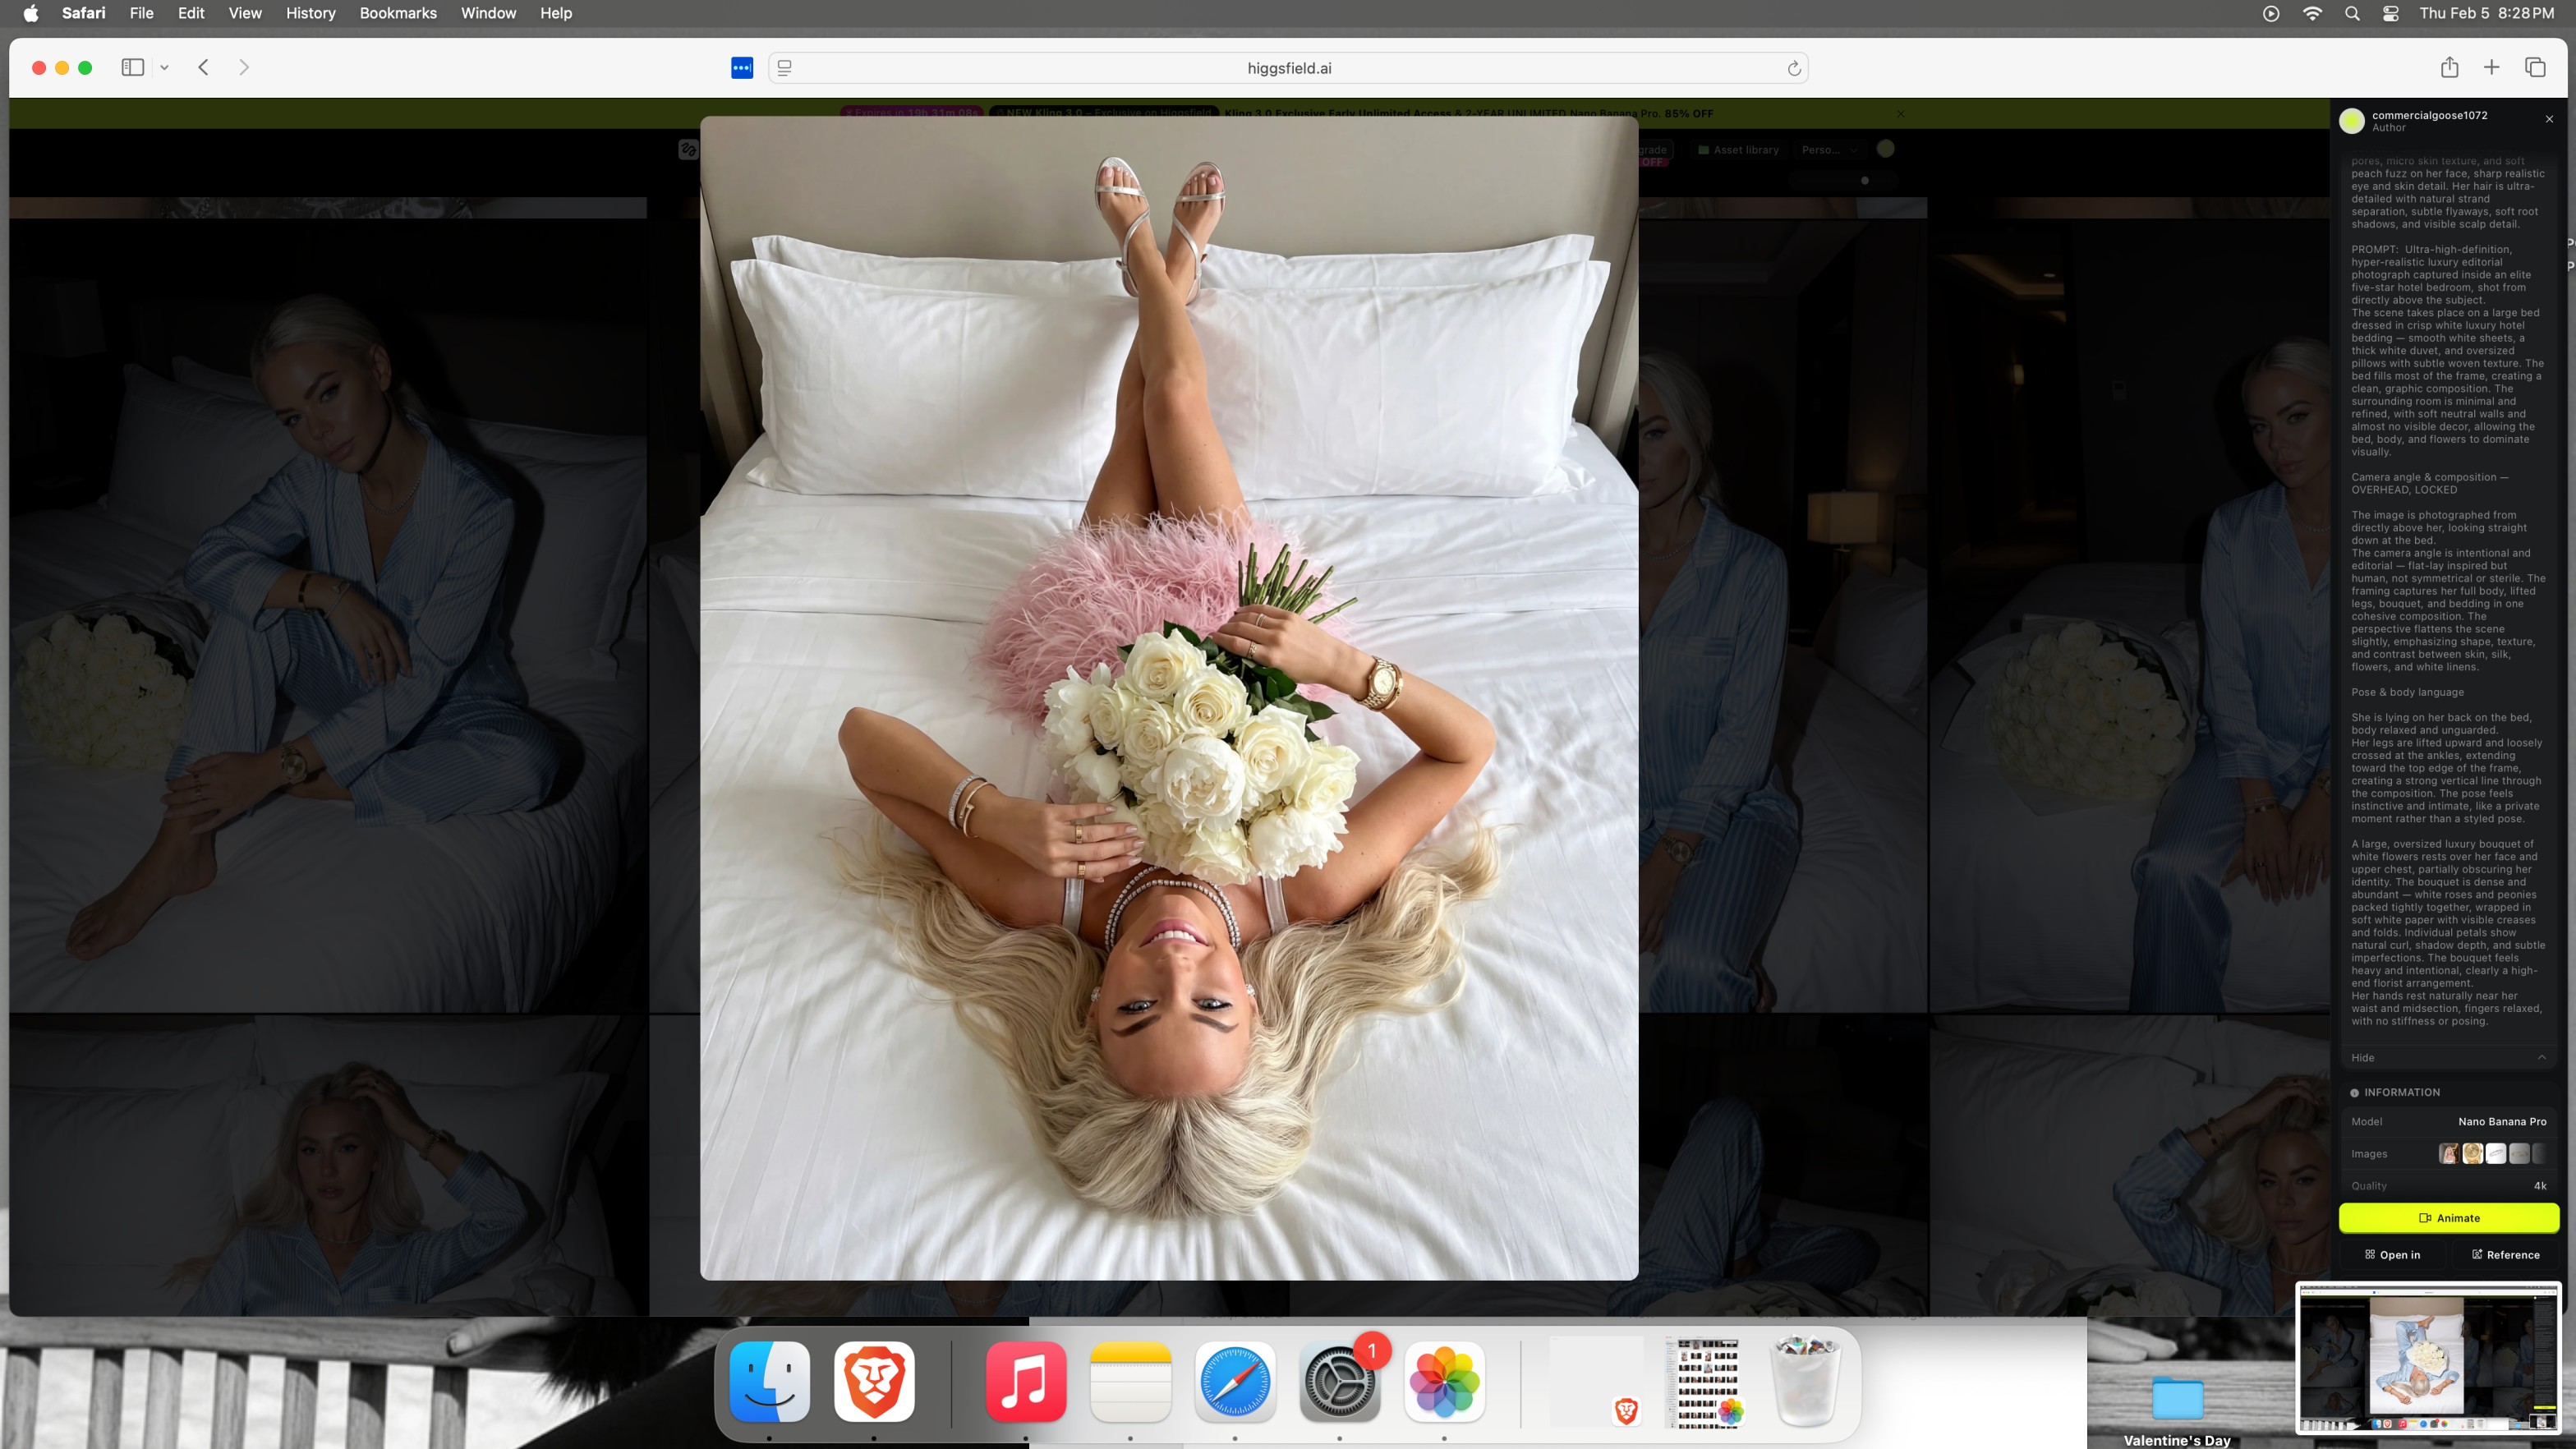
Task: Close the author detail panel
Action: coord(2549,119)
